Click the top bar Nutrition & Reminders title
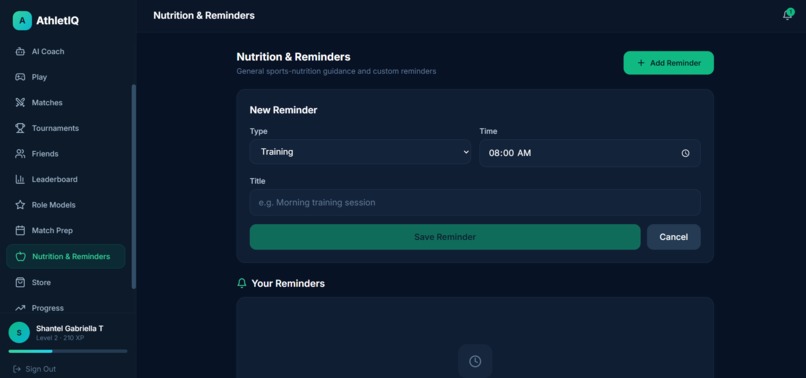The height and width of the screenshot is (378, 806). pos(204,15)
